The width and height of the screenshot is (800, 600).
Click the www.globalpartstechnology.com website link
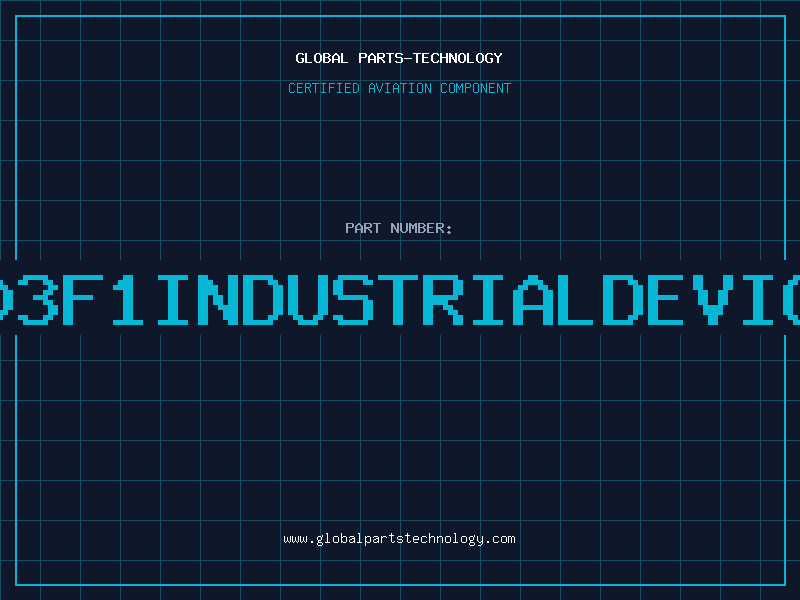[399, 538]
